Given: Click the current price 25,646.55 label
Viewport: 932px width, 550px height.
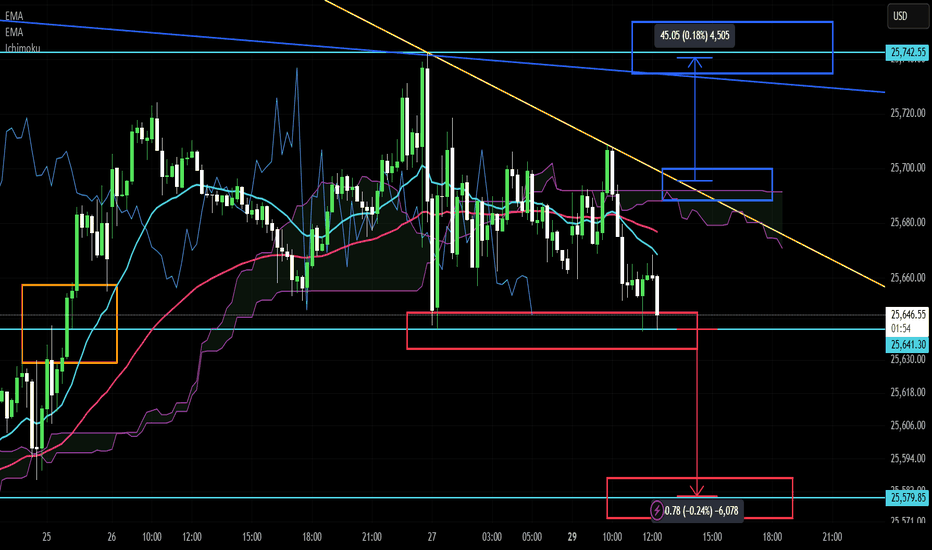Looking at the screenshot, I should pyautogui.click(x=907, y=313).
